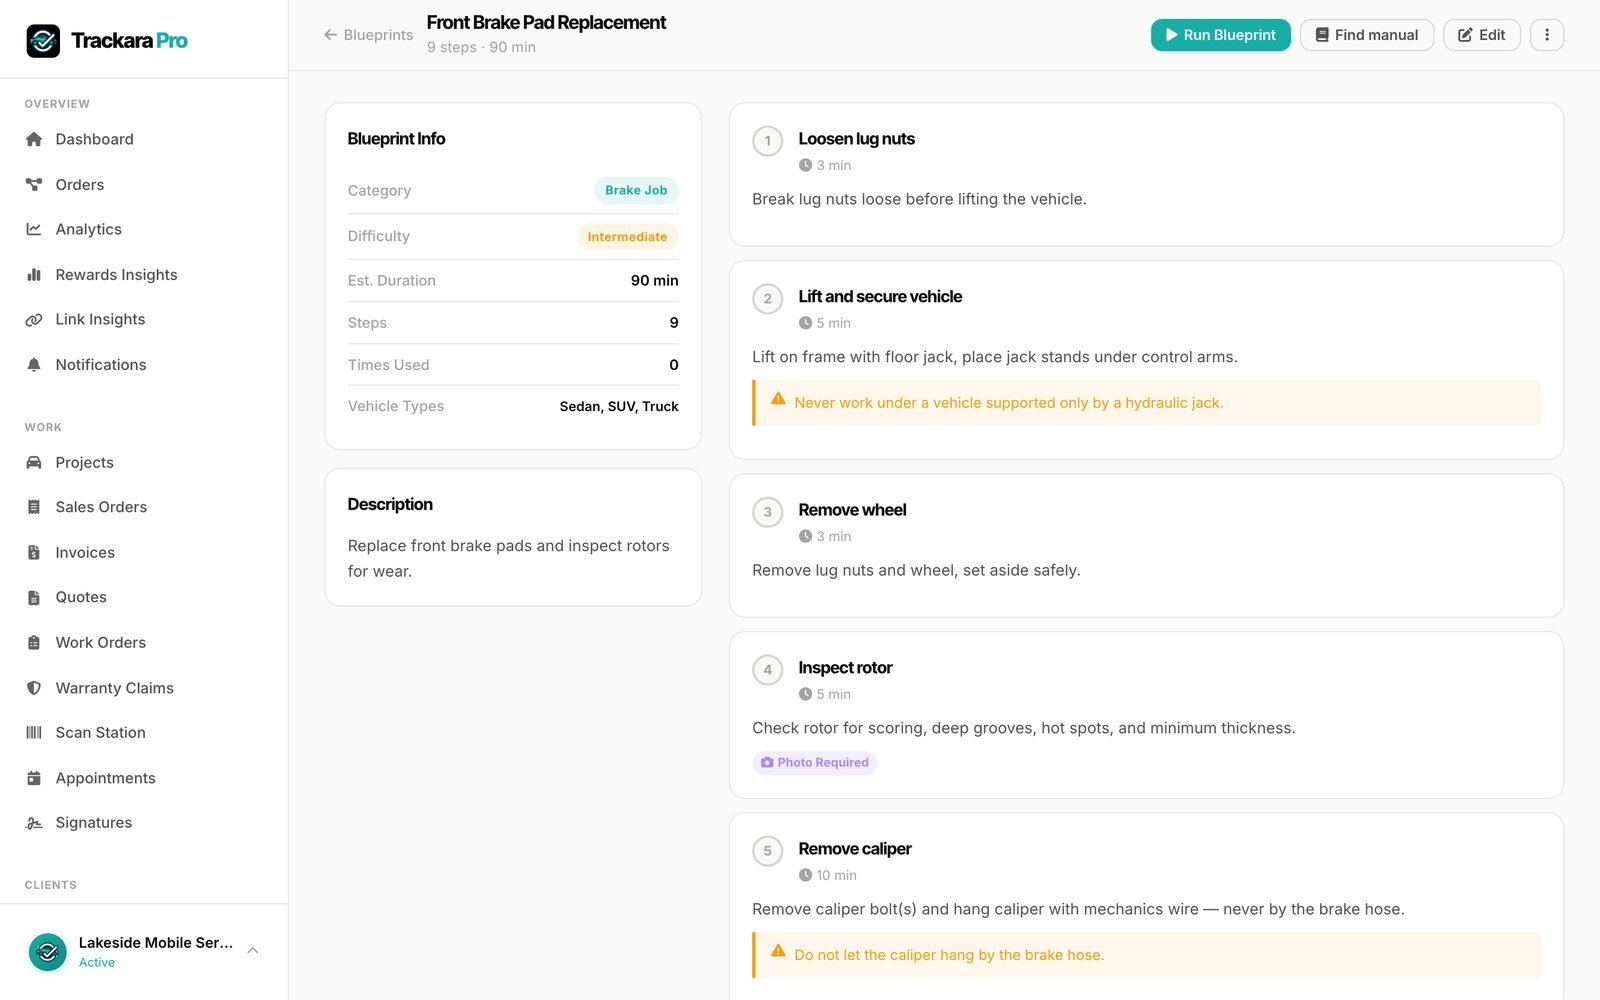The height and width of the screenshot is (1000, 1600).
Task: Click the Link Insights chain icon
Action: [34, 319]
